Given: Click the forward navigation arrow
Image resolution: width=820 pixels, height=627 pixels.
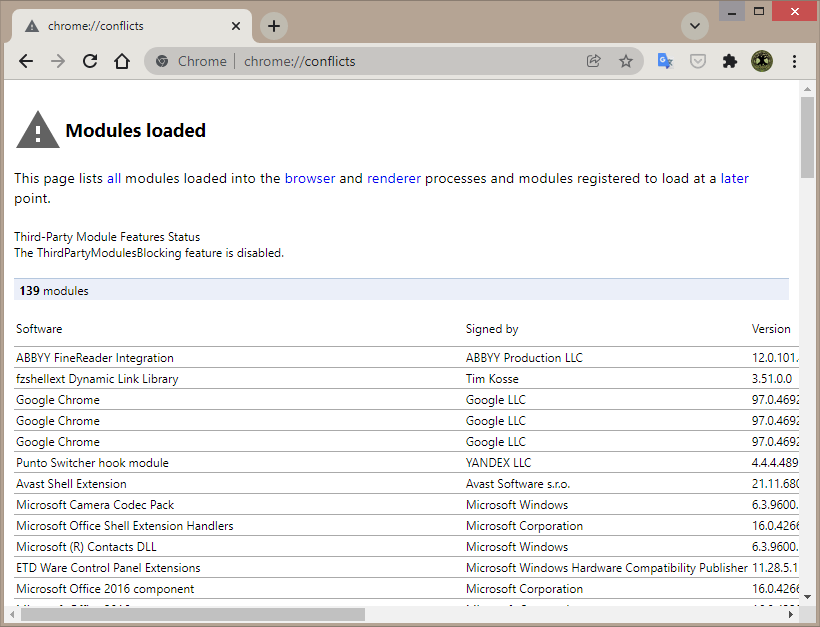Looking at the screenshot, I should click(x=58, y=61).
